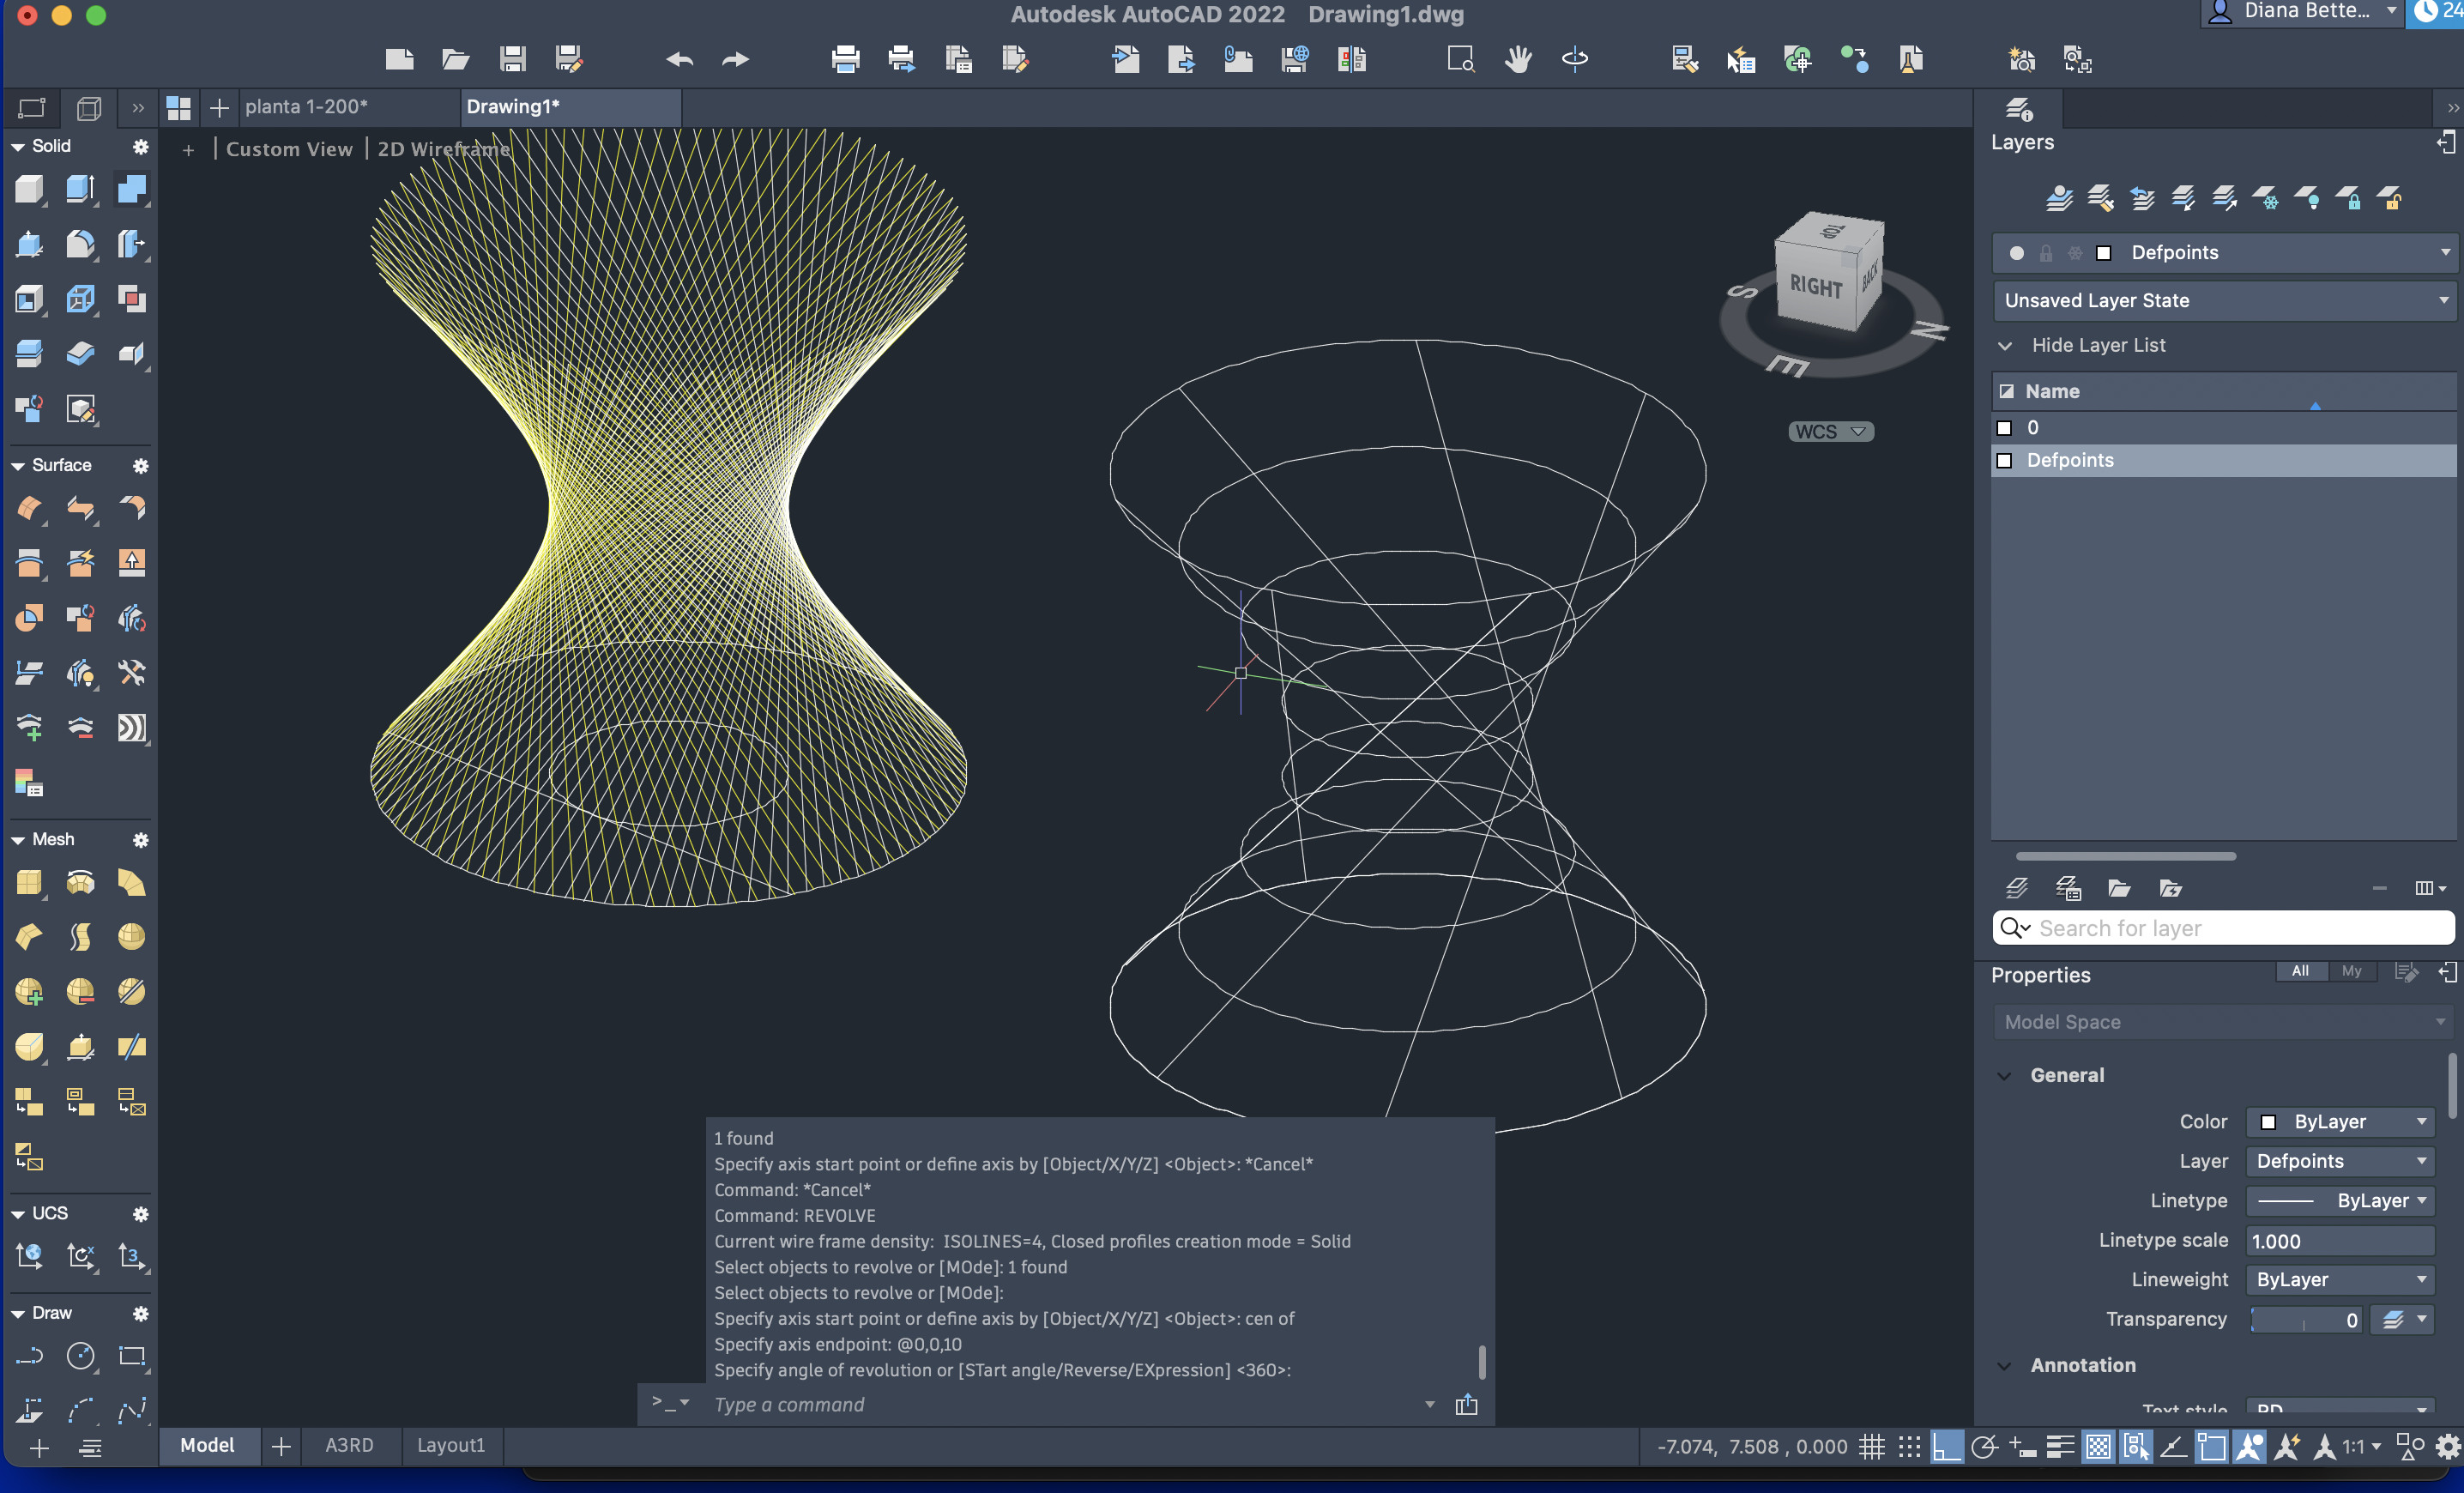
Task: Collapse the Hide Layer List expander
Action: (x=2005, y=346)
